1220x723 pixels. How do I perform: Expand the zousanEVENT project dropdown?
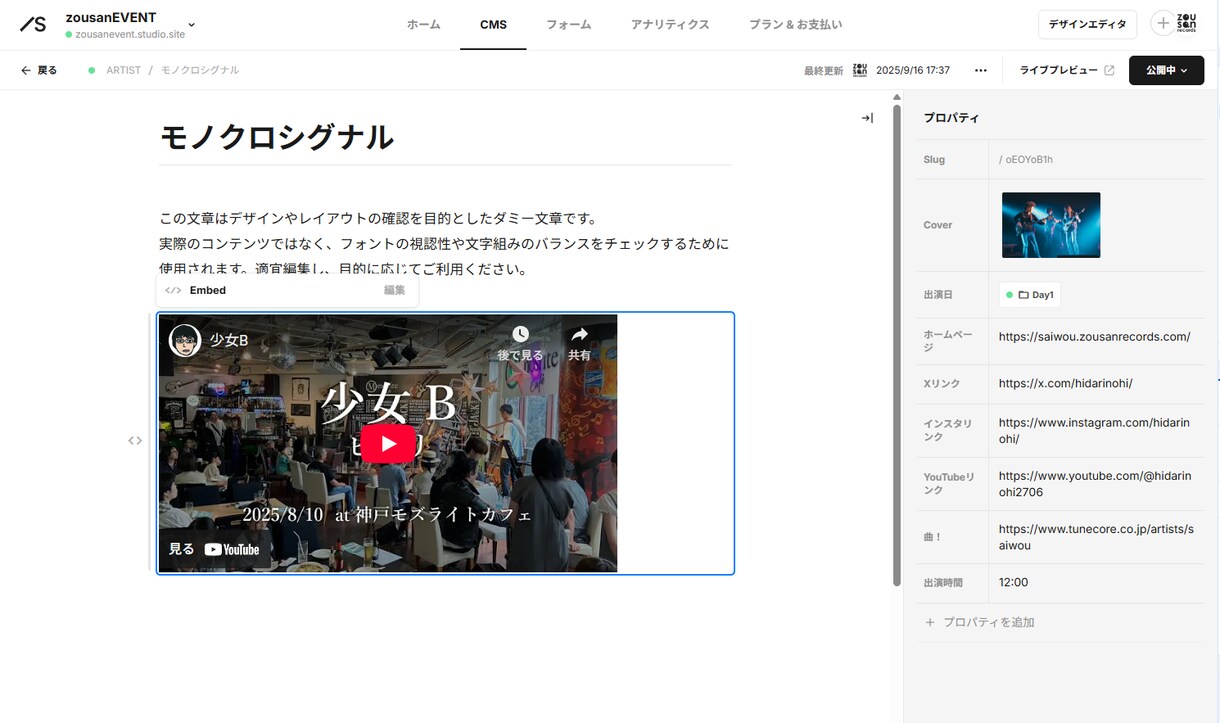click(191, 25)
